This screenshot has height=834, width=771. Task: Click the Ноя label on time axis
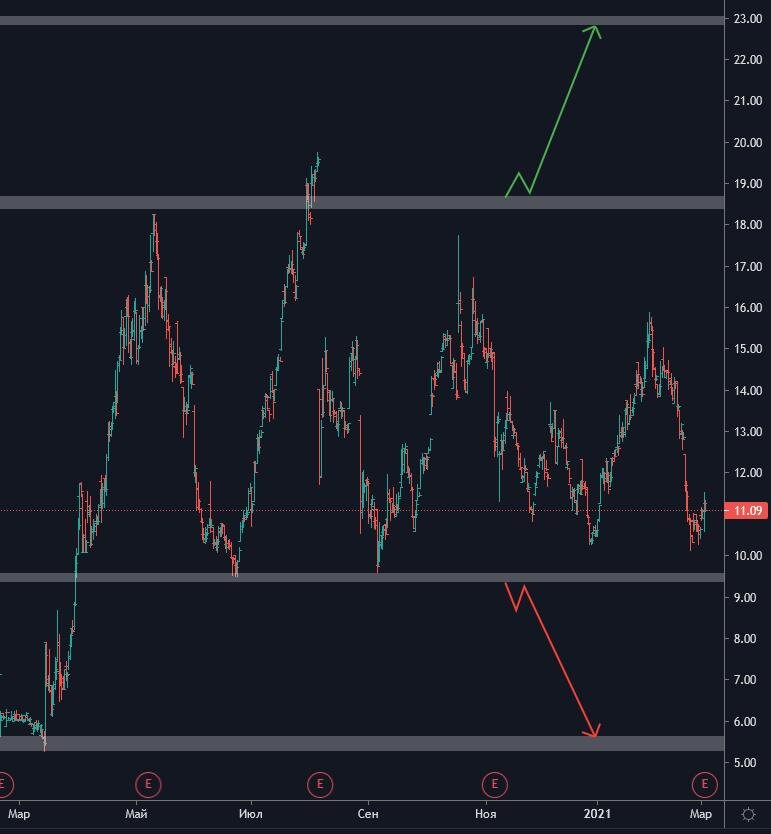pyautogui.click(x=485, y=814)
